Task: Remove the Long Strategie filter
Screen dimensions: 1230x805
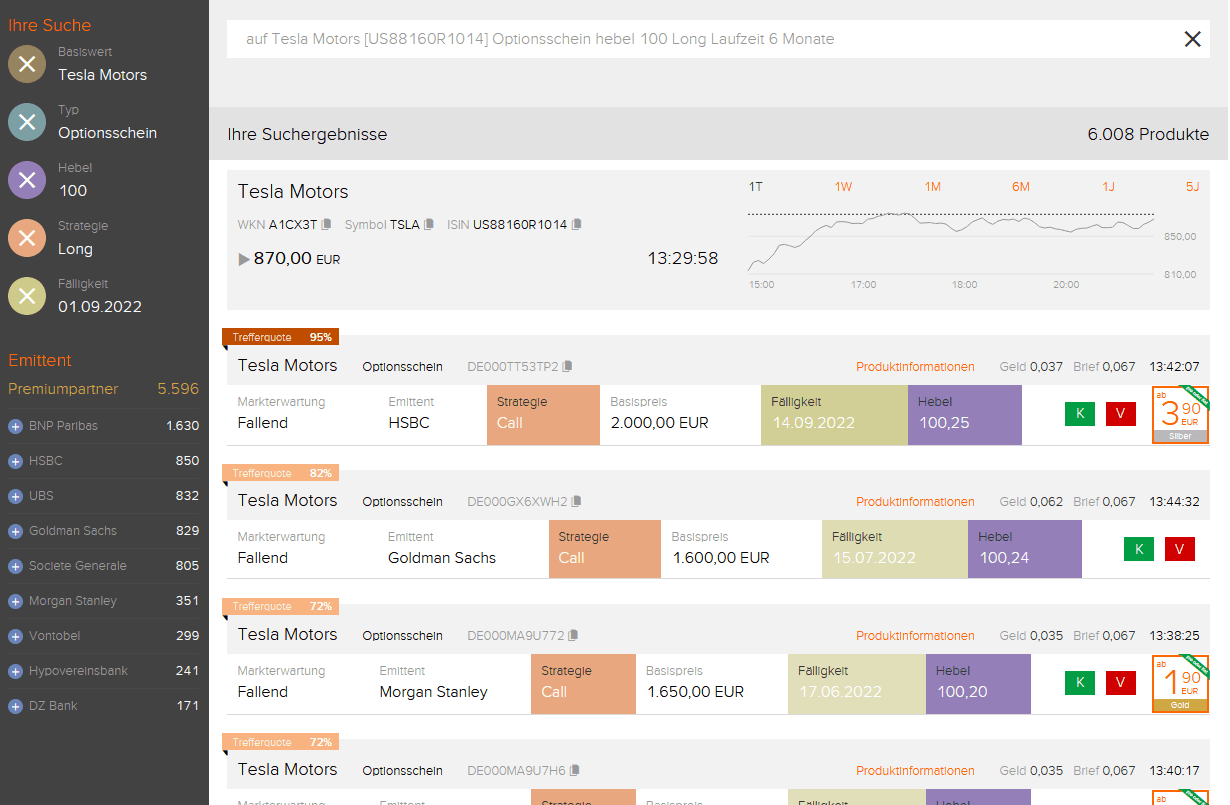Action: click(27, 238)
